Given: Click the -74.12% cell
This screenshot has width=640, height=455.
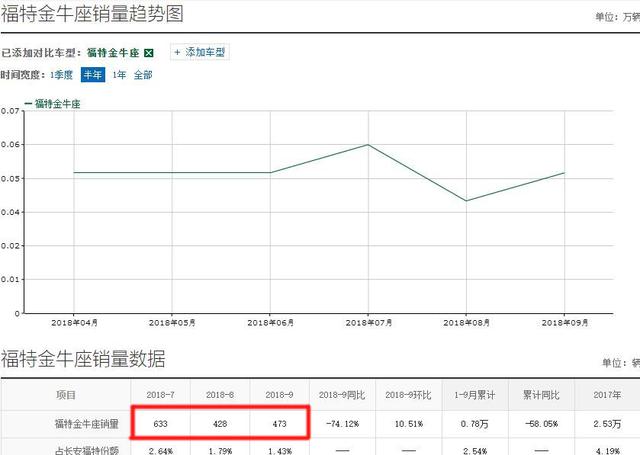Looking at the screenshot, I should tap(342, 424).
